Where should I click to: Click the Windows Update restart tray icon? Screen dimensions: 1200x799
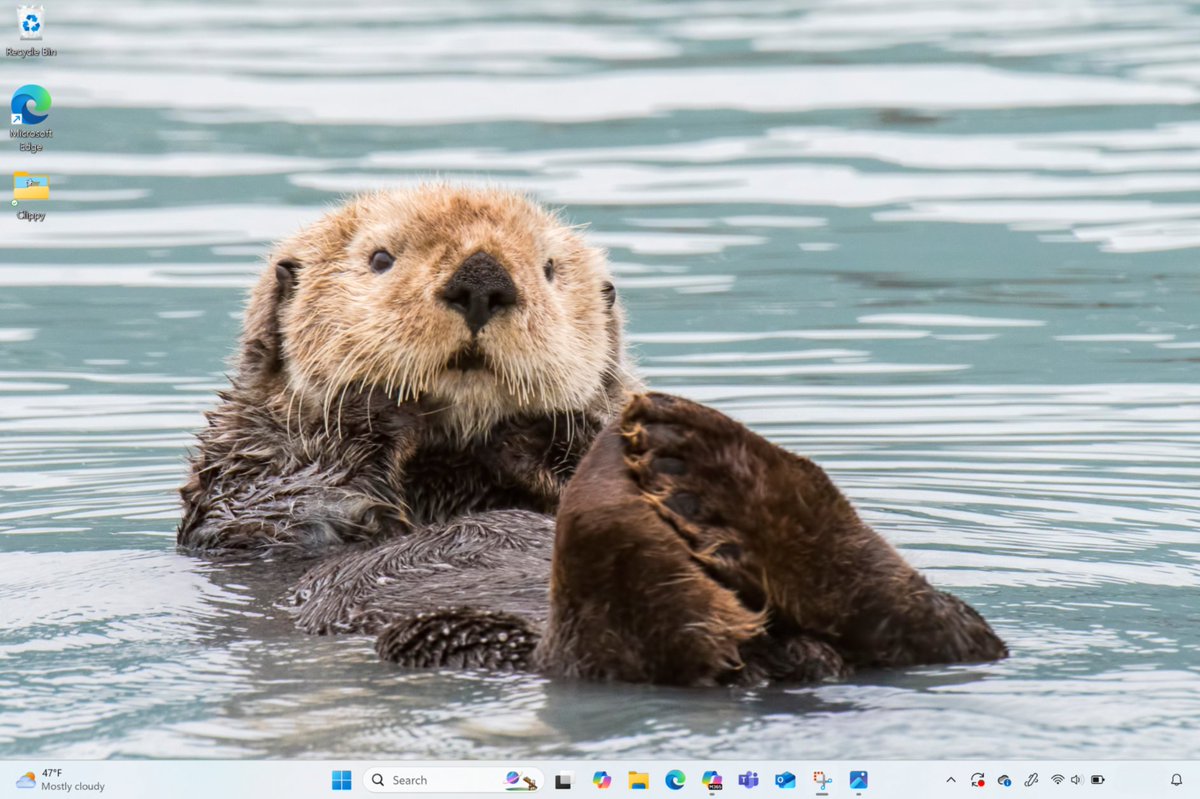point(977,780)
